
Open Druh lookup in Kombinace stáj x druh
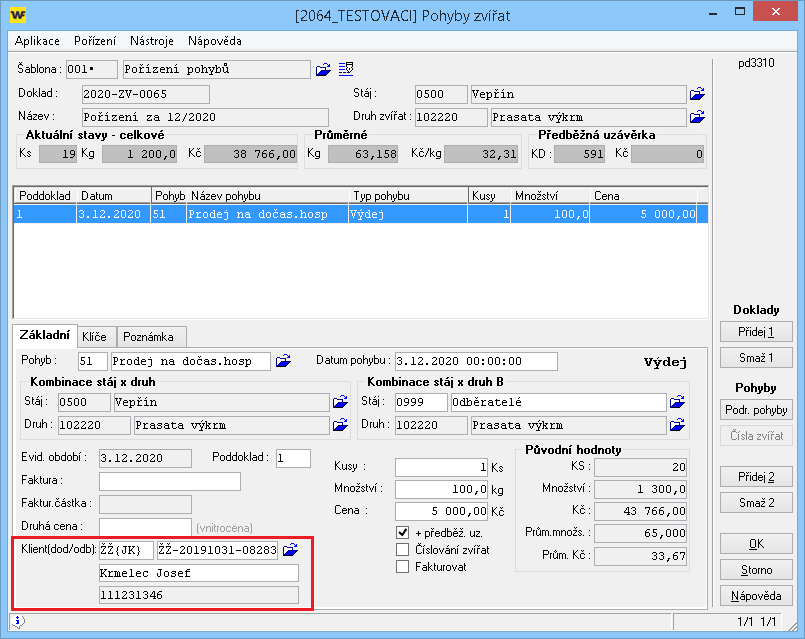(x=341, y=424)
